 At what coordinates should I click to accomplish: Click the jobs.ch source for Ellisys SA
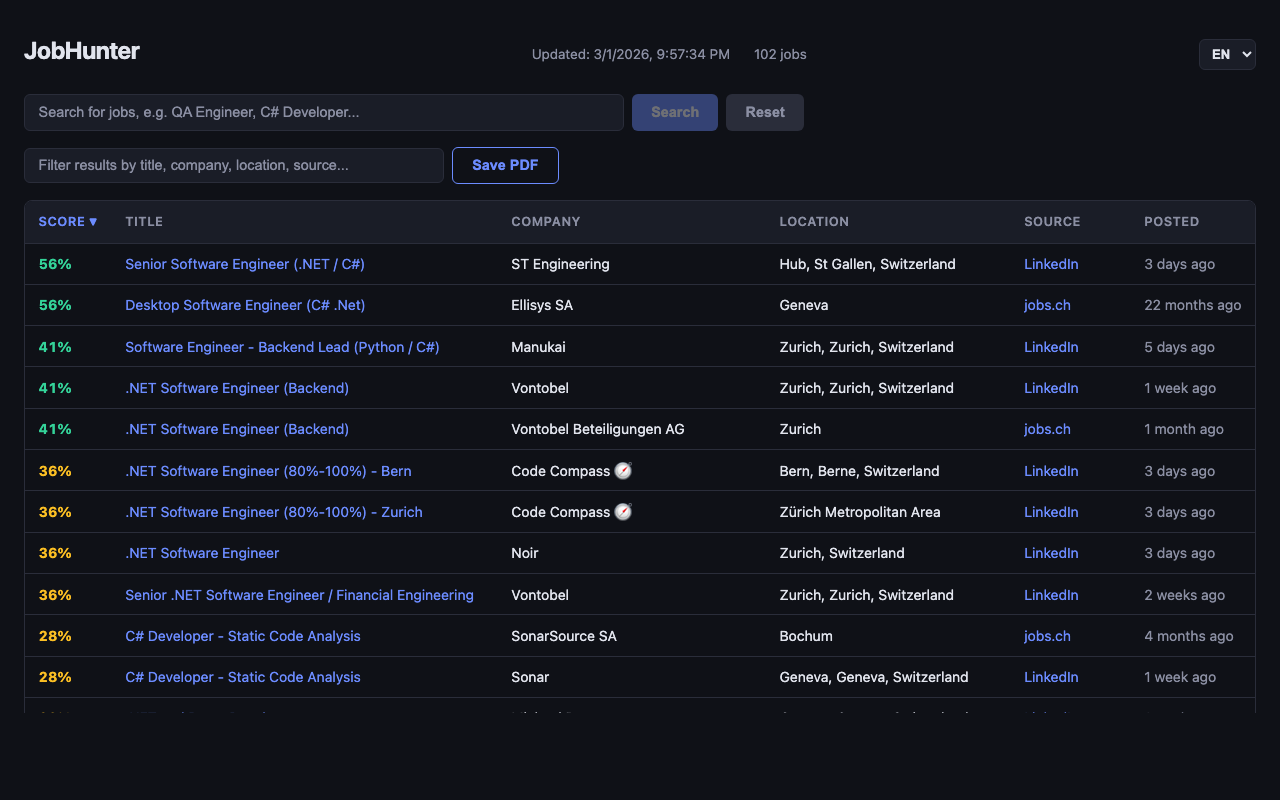coord(1047,305)
